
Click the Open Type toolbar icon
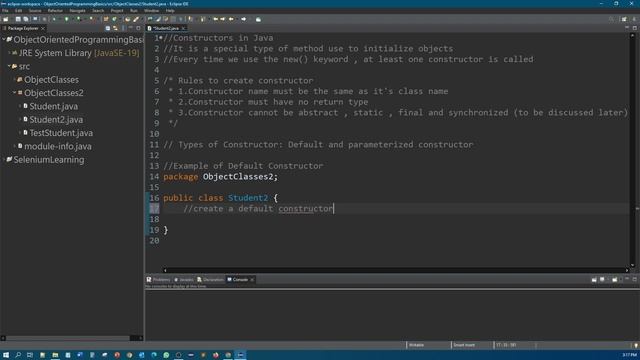click(x=127, y=19)
